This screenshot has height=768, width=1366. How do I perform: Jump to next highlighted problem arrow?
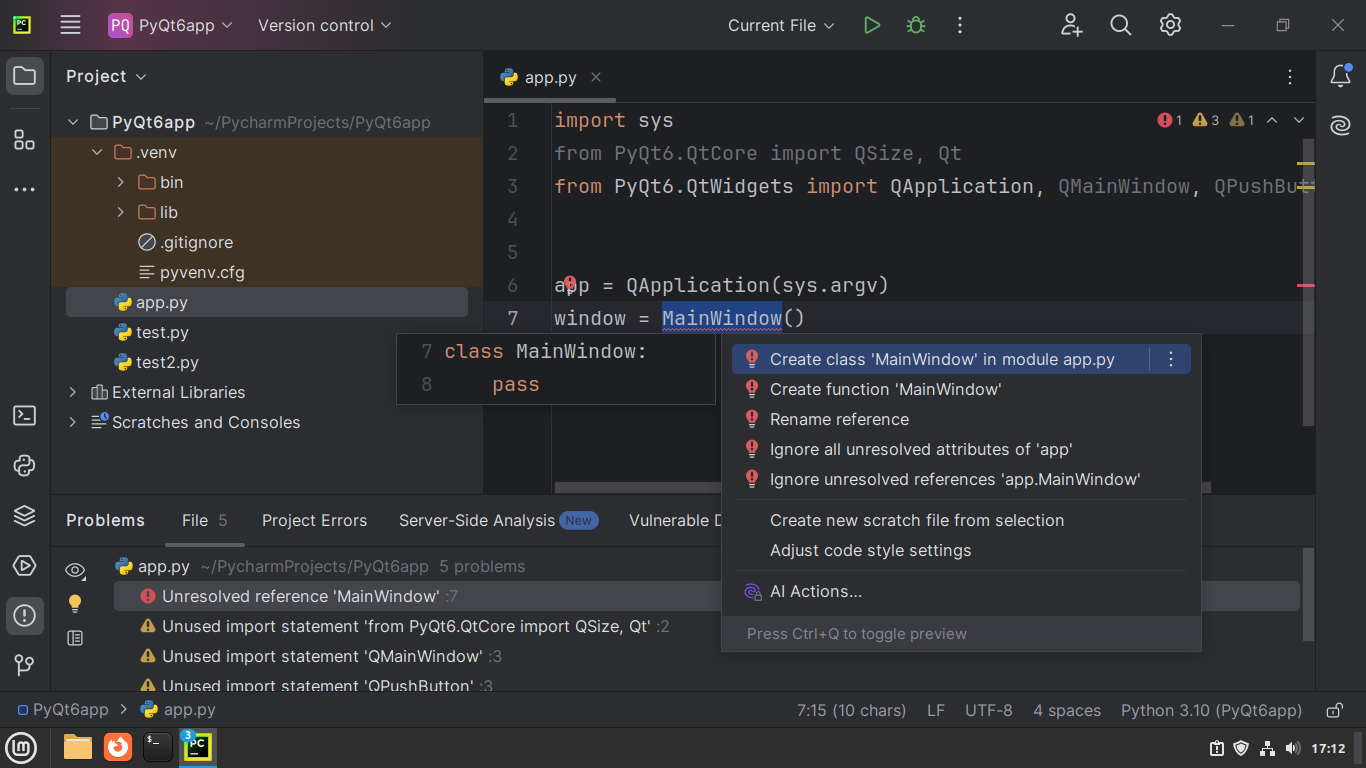tap(1299, 120)
